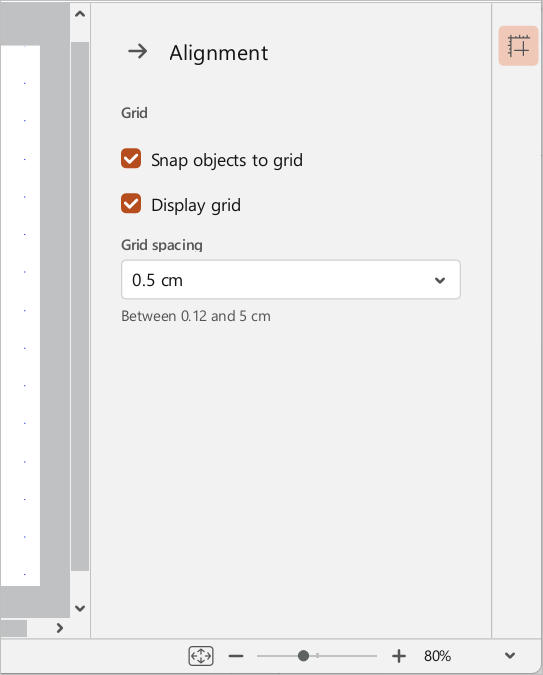The width and height of the screenshot is (543, 675).
Task: Click the vertical scrollbar thumb
Action: point(80,306)
